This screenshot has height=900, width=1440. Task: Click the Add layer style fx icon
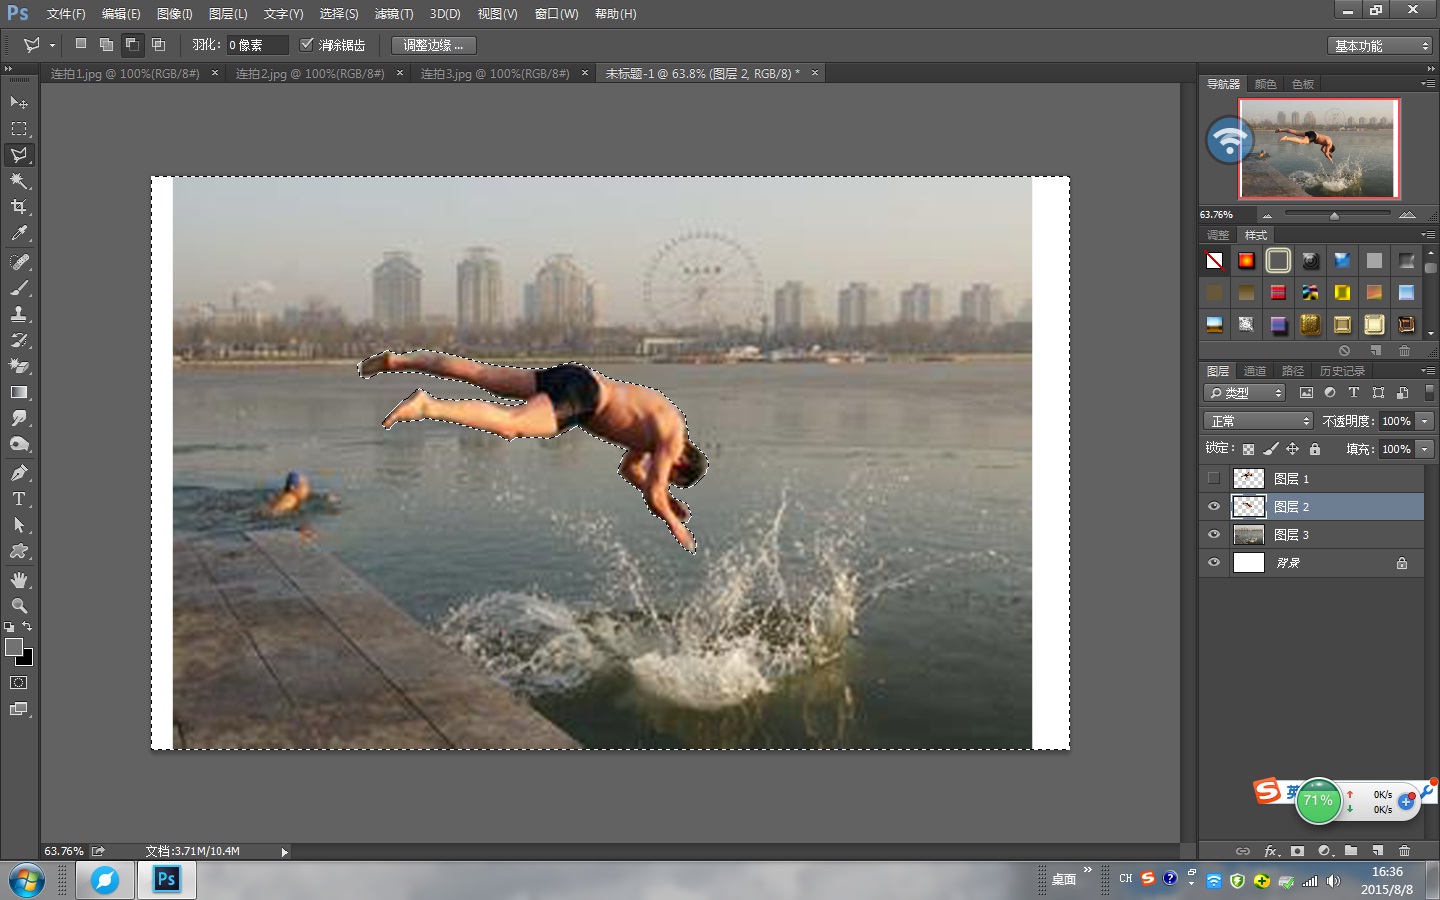pos(1271,851)
